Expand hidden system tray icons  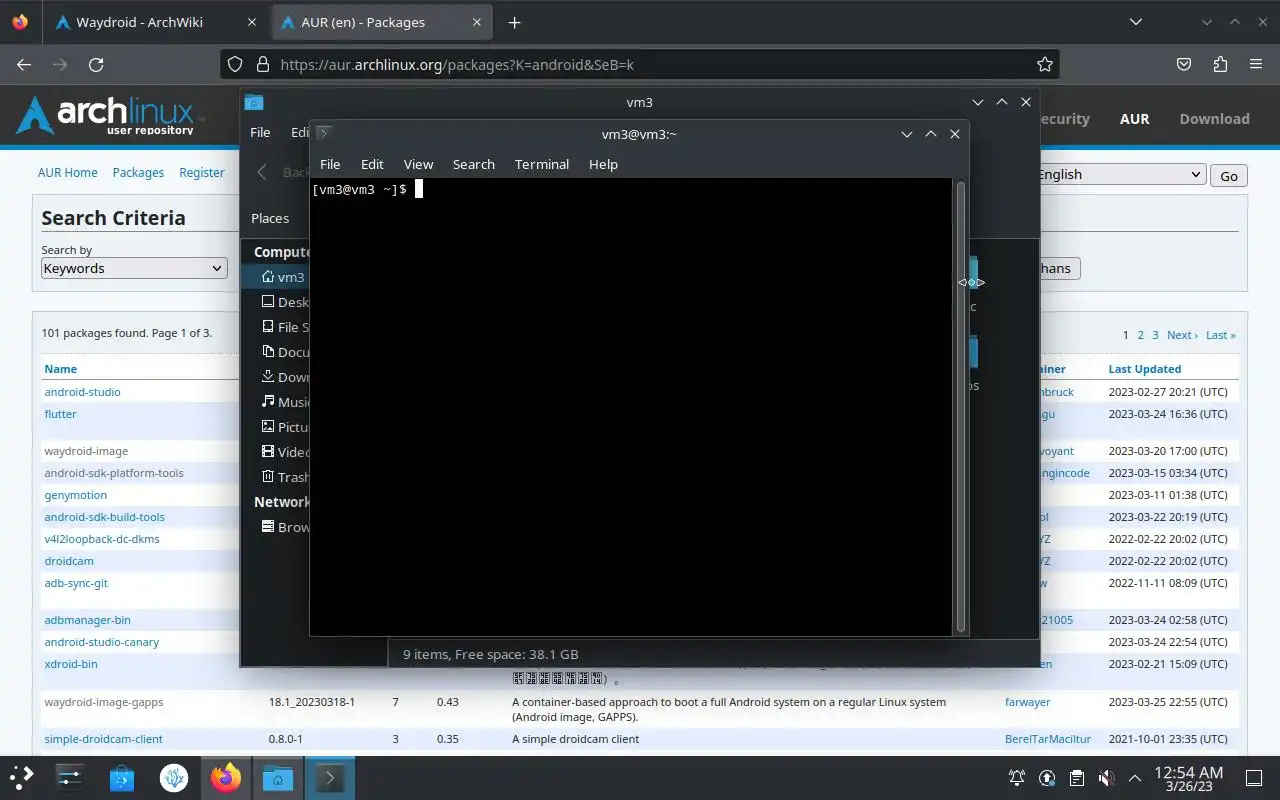[x=1135, y=777]
